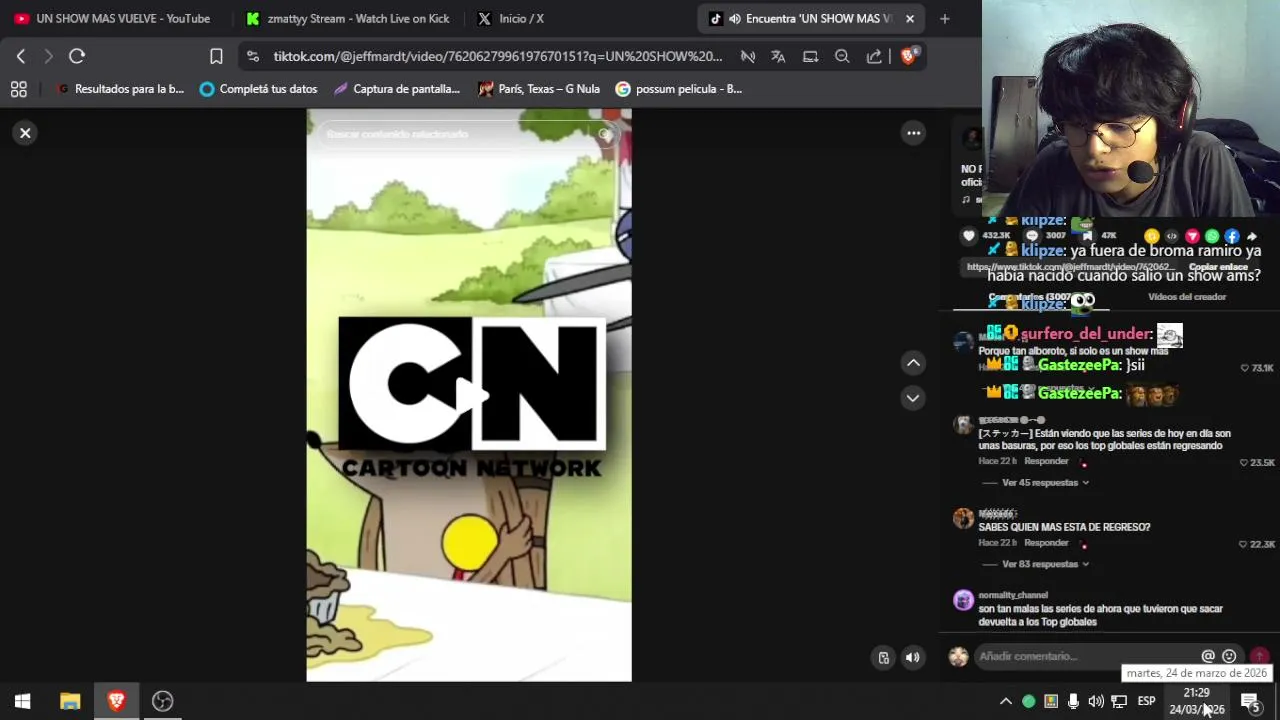Open 'possum pelicula' bookmark
This screenshot has width=1280, height=720.
pos(679,89)
